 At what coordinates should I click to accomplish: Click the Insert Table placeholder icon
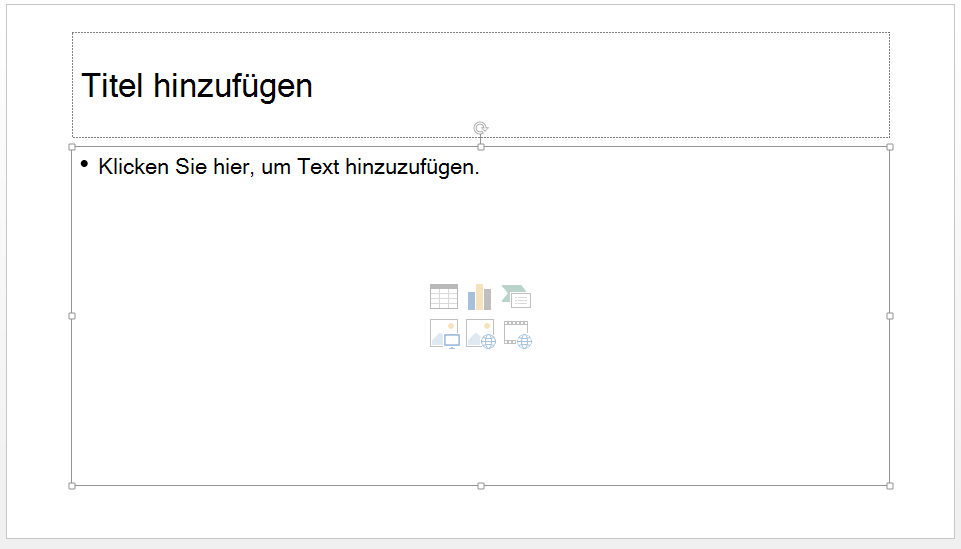click(444, 297)
